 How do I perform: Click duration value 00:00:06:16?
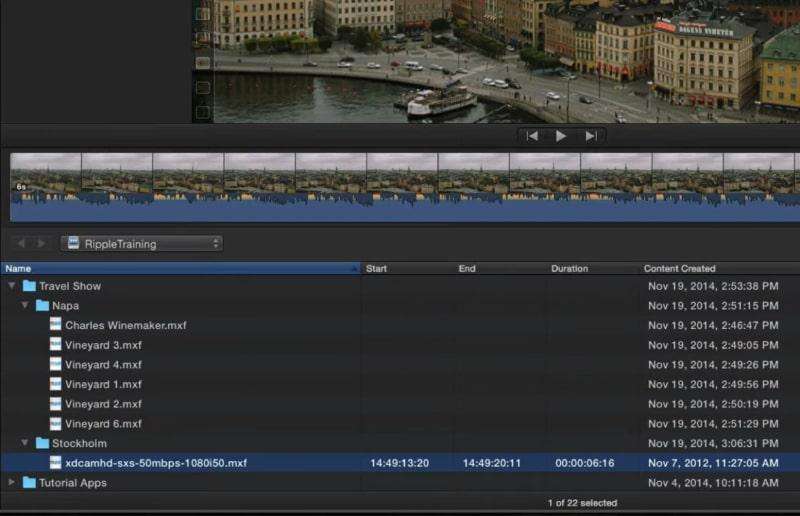click(x=585, y=463)
